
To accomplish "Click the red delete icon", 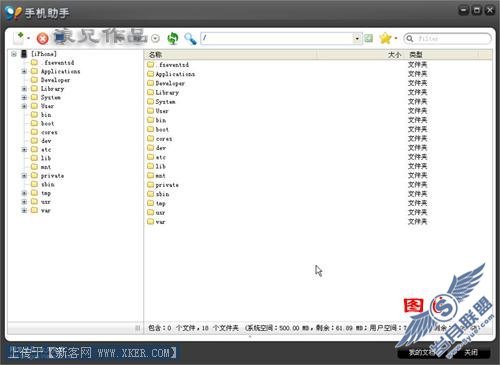I will pyautogui.click(x=42, y=39).
